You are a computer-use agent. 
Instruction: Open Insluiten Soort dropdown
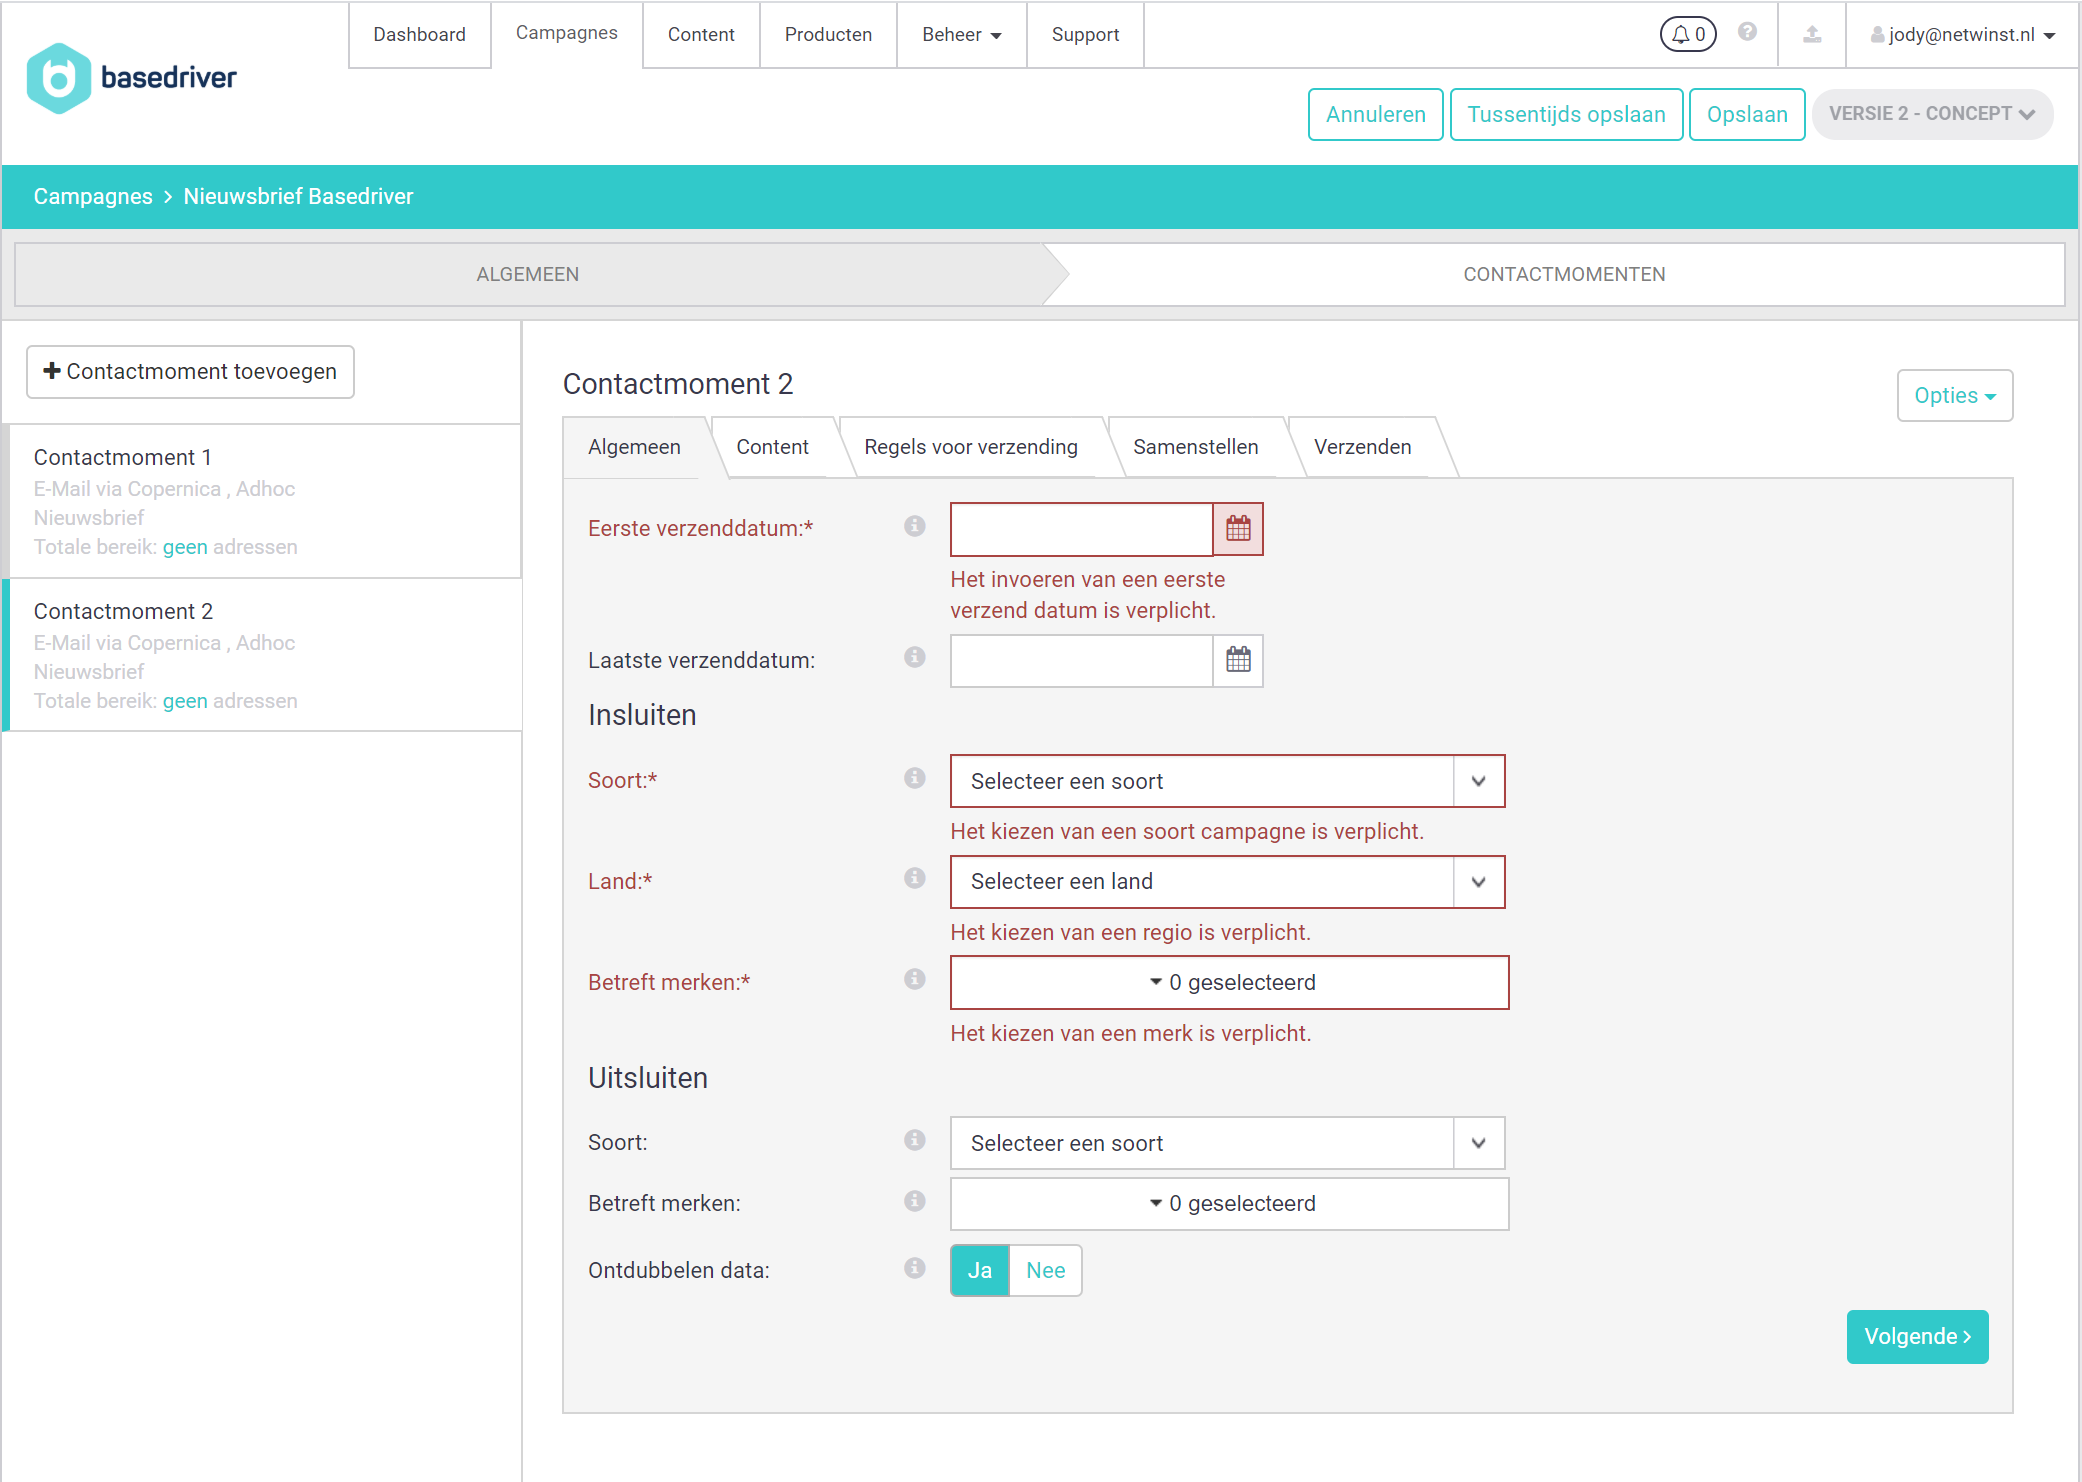coord(1227,781)
